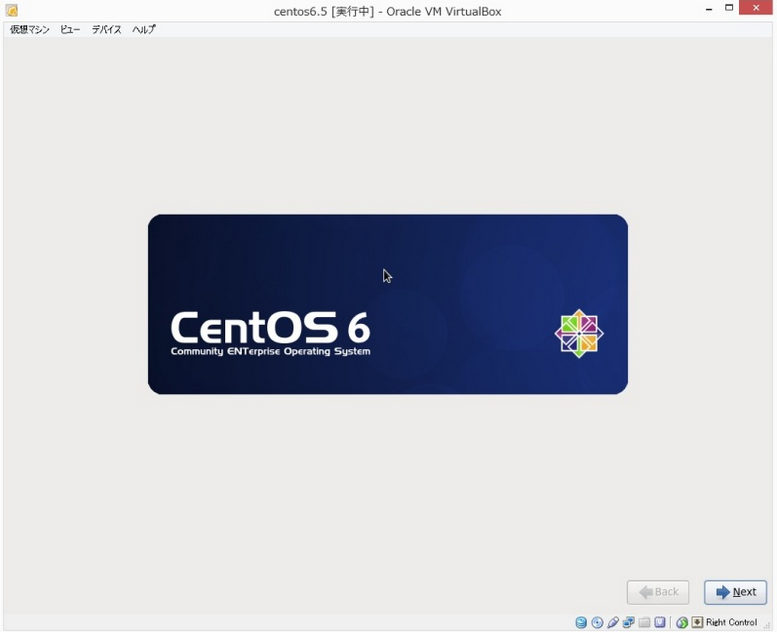Click the USB device status icon
Image resolution: width=777 pixels, height=632 pixels.
coord(613,622)
